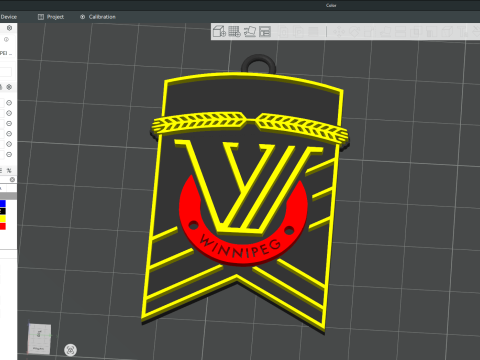The width and height of the screenshot is (480, 360).
Task: Click the Add model cube icon
Action: point(219,32)
